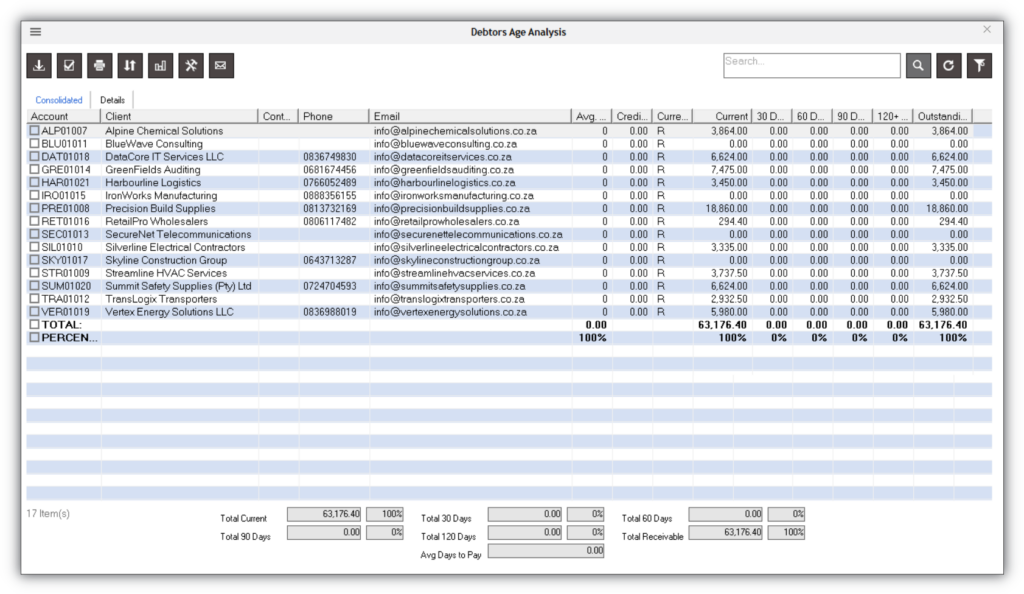Click the print icon
Viewport: 1024px width, 594px height.
coord(99,65)
